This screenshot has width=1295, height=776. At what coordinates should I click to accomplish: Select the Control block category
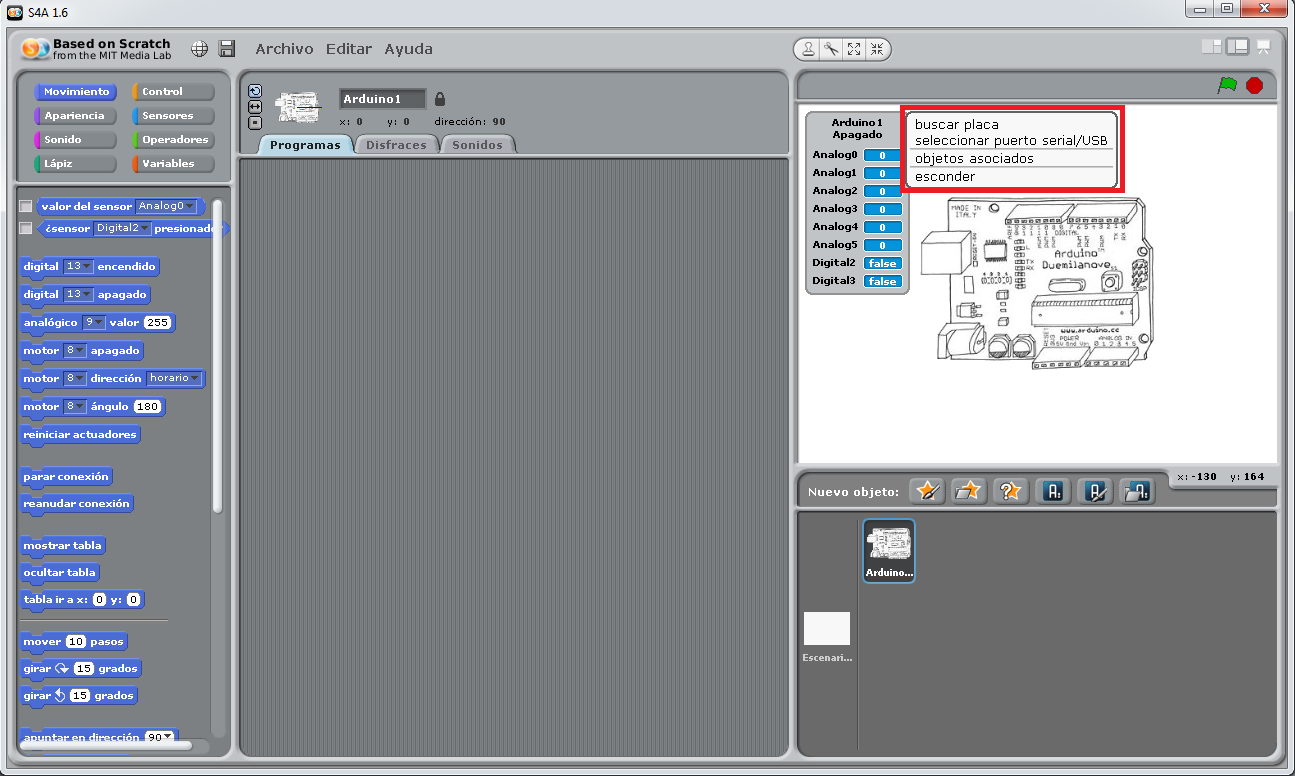pyautogui.click(x=173, y=92)
